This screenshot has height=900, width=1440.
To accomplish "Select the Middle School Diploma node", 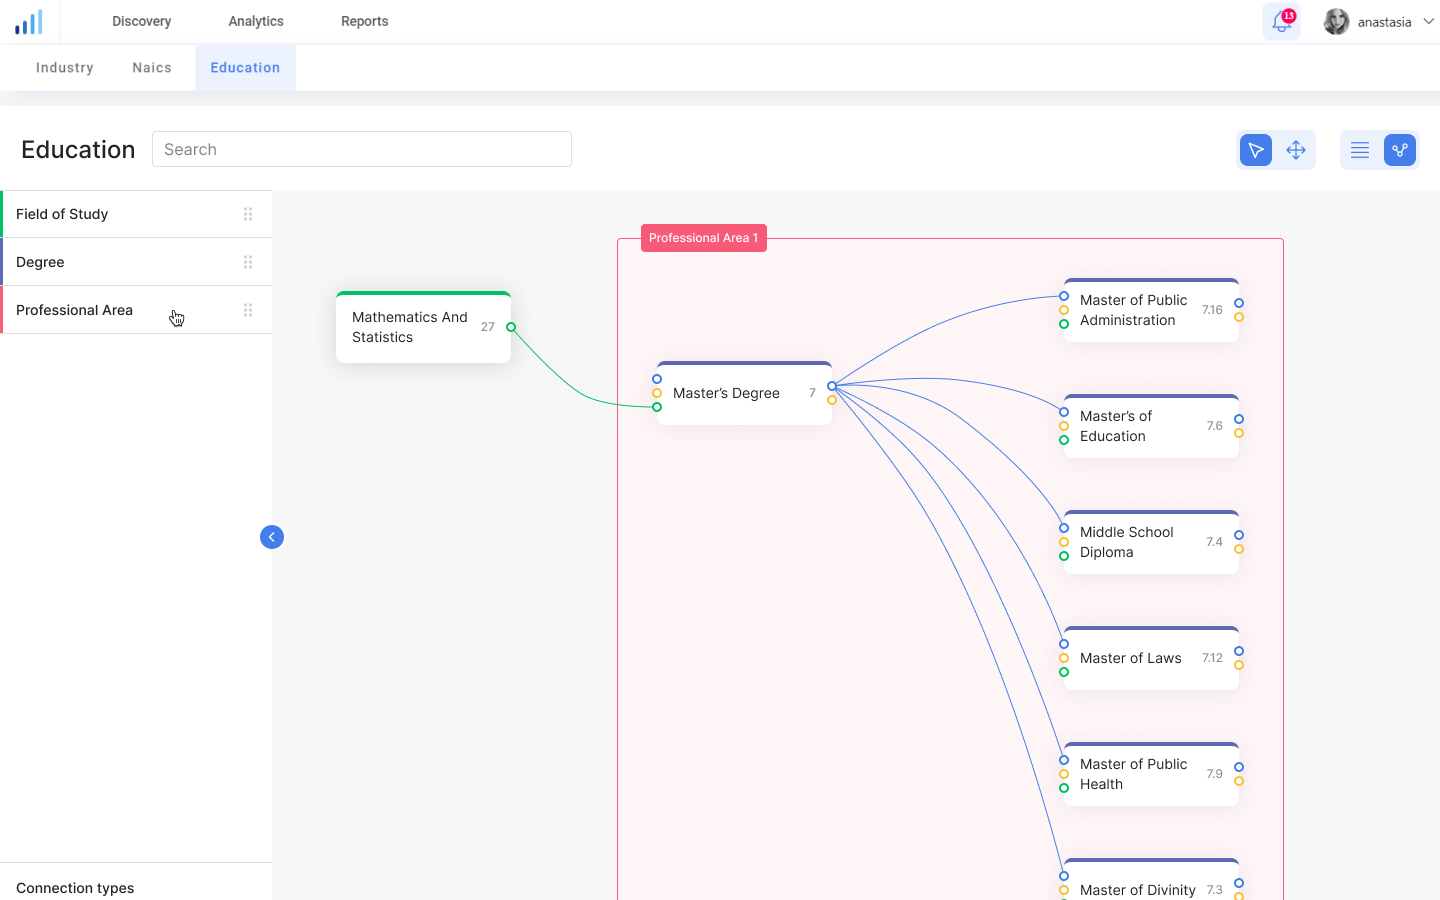I will click(1151, 542).
